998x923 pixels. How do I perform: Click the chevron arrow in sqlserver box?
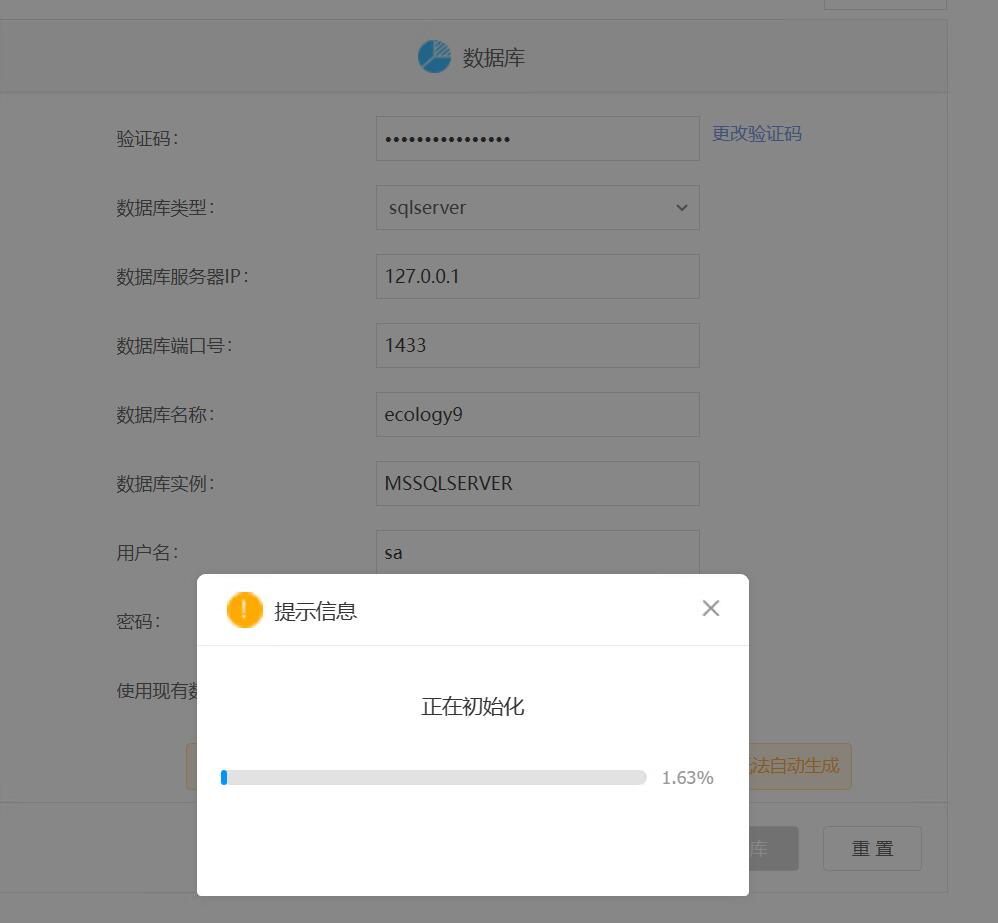pyautogui.click(x=682, y=208)
